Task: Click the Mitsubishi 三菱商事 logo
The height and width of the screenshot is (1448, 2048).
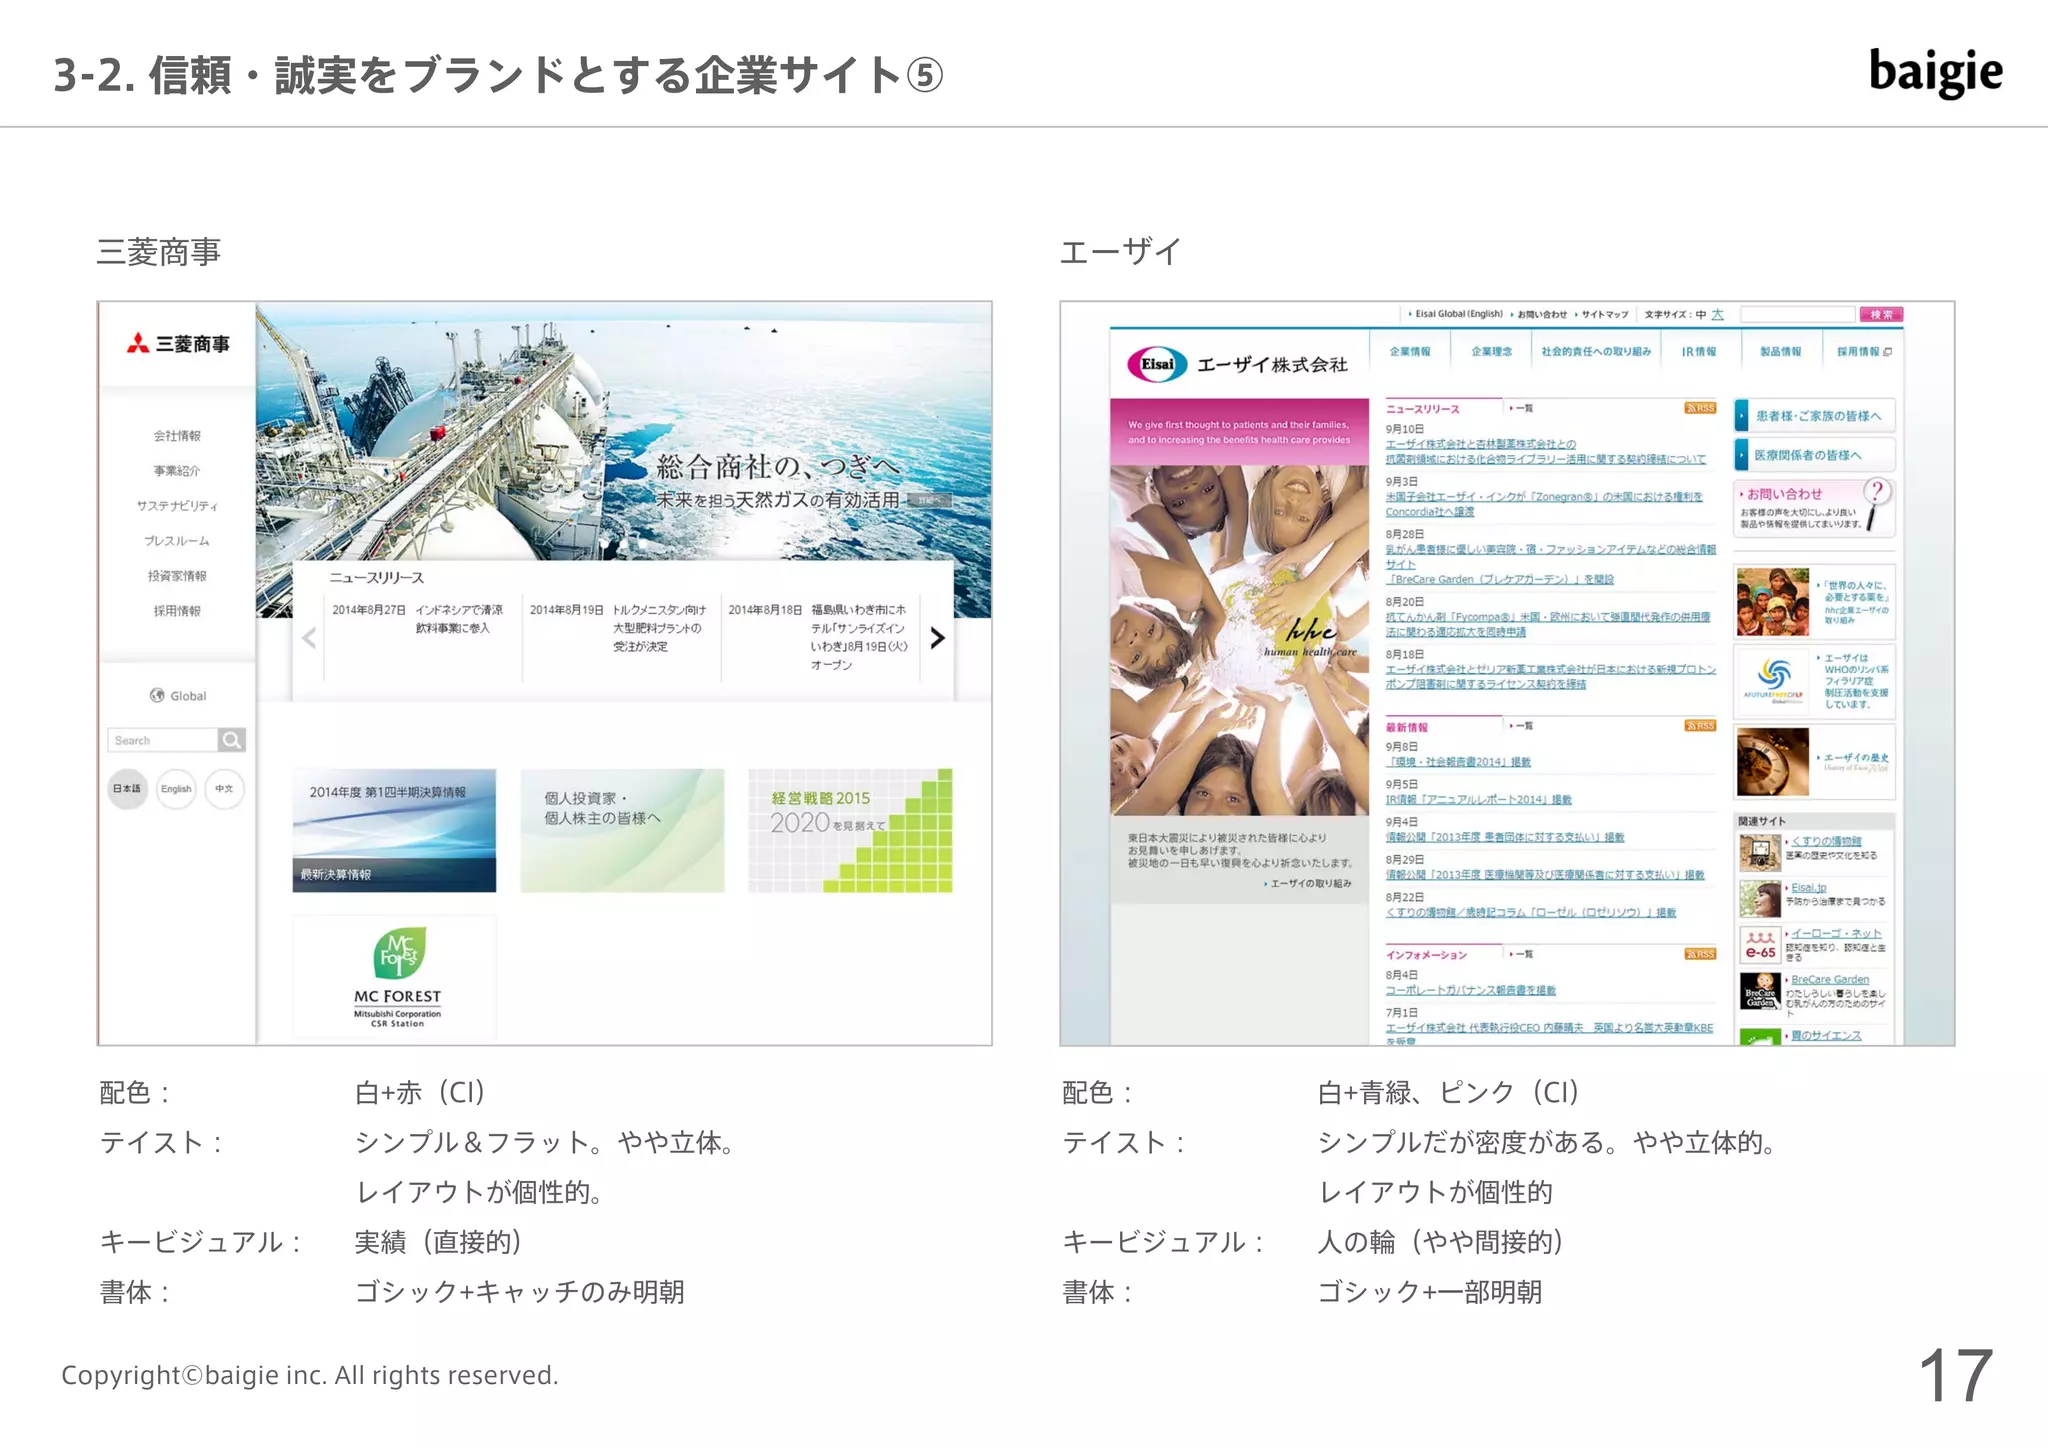Action: pos(178,344)
